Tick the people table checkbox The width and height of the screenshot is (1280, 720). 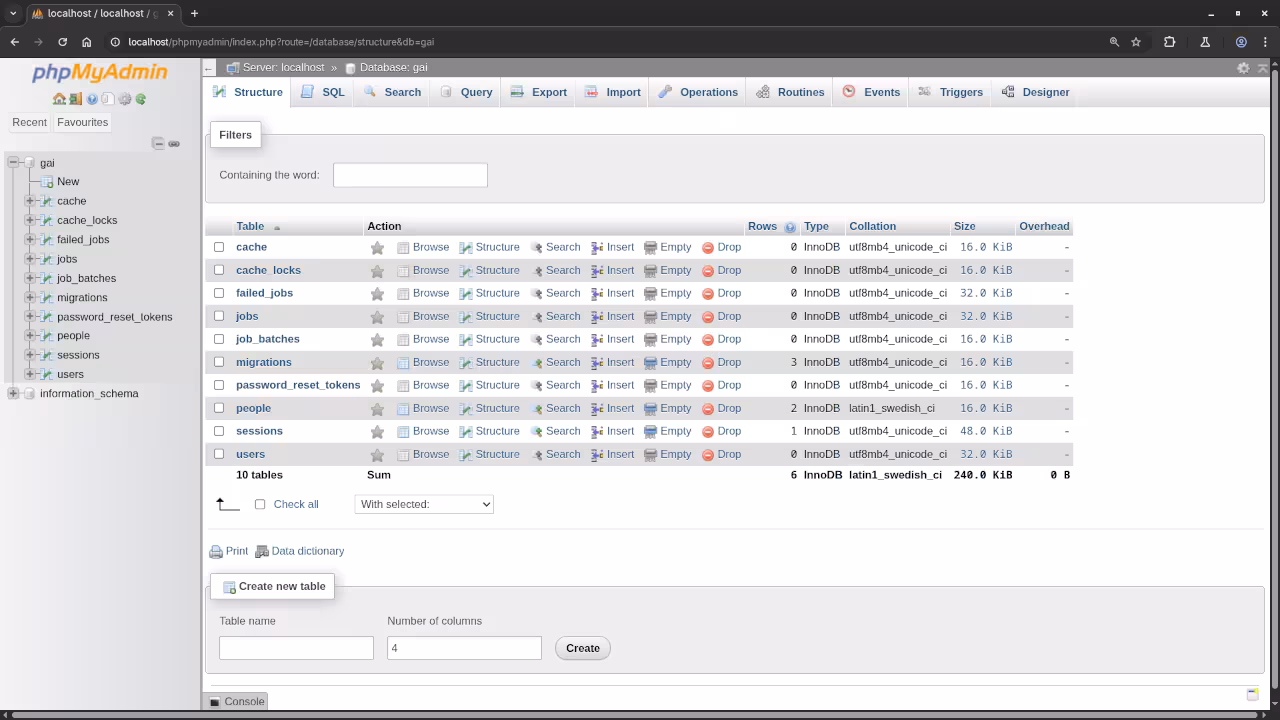(219, 408)
